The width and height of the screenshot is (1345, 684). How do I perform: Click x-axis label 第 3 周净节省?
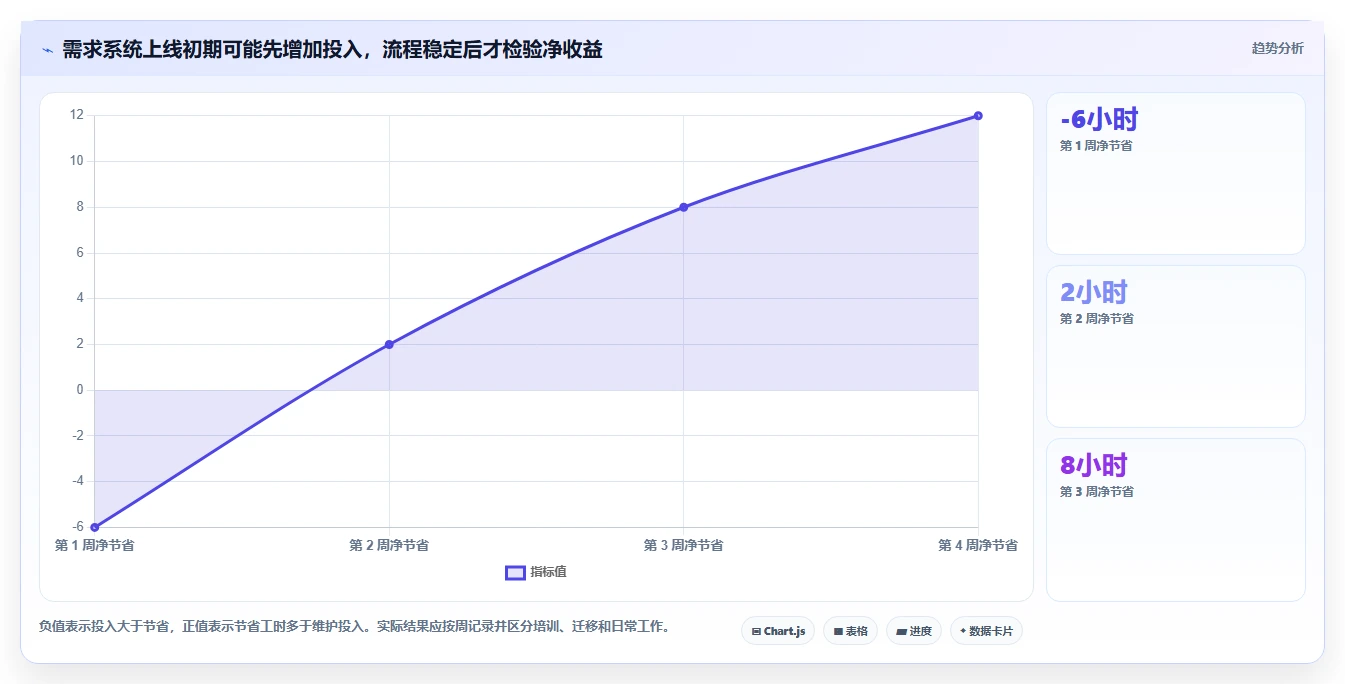[684, 545]
